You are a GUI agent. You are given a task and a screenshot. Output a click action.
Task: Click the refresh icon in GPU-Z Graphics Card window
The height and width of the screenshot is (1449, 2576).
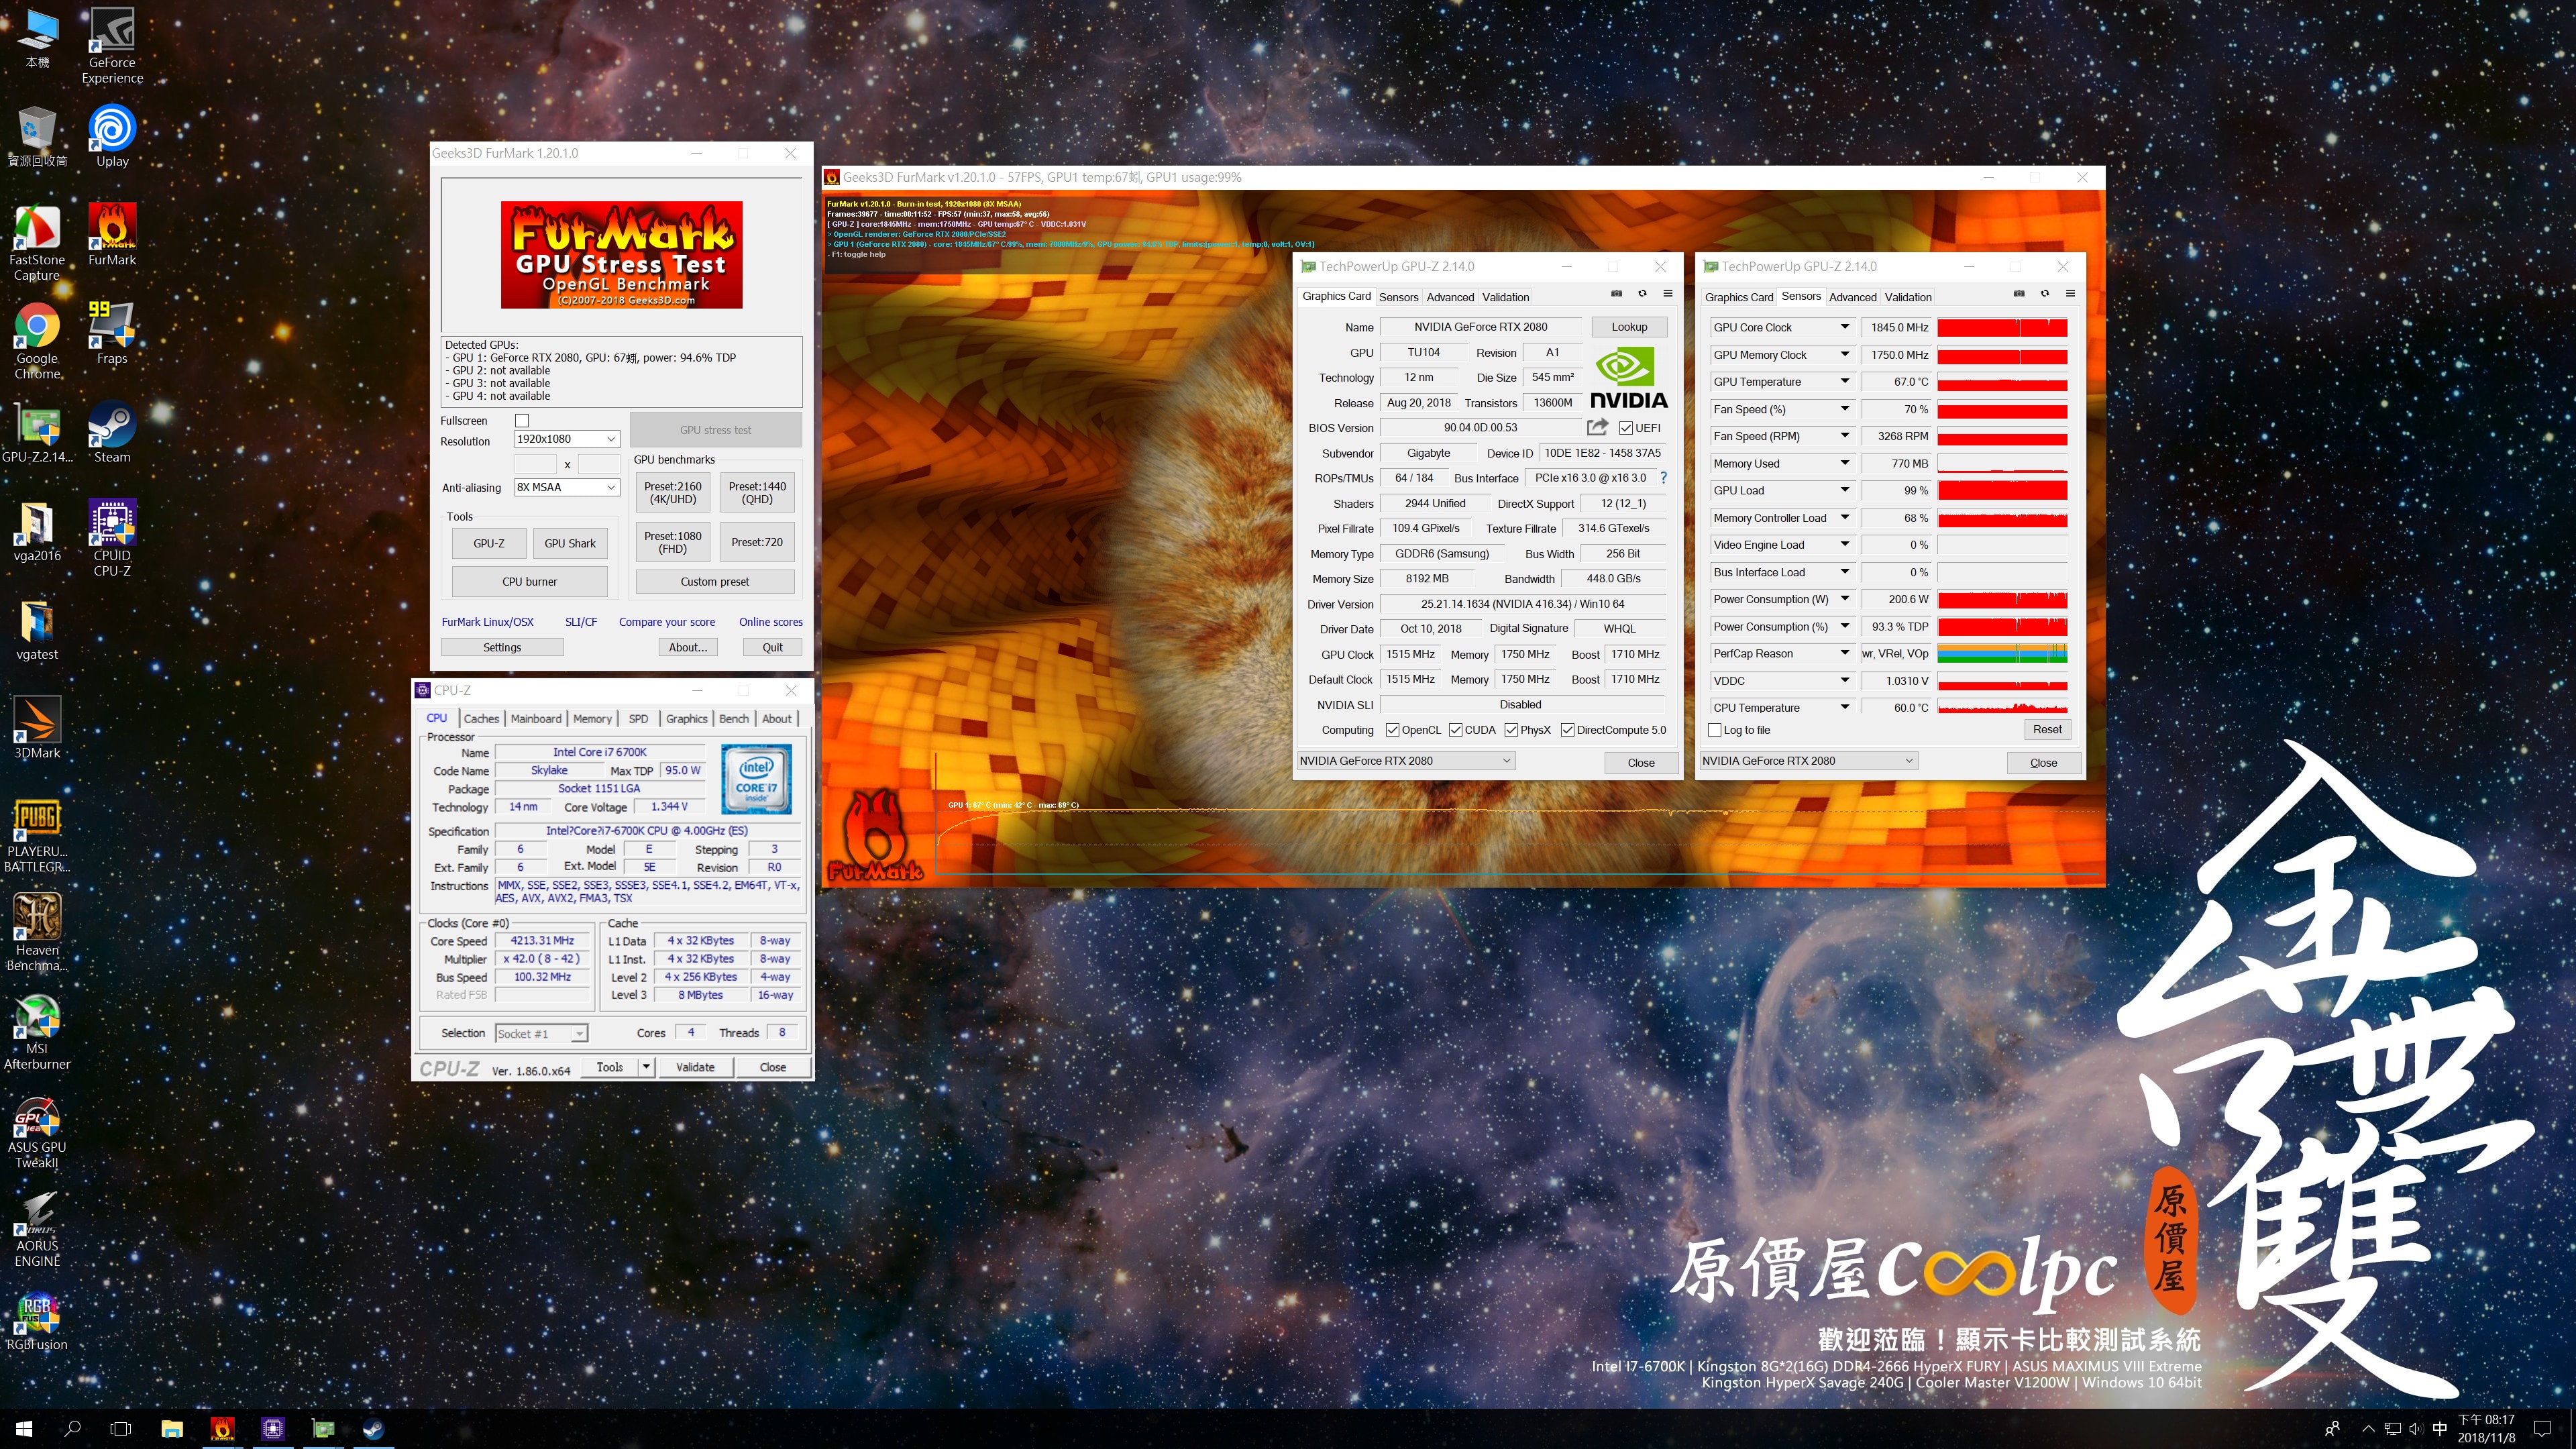click(1642, 294)
